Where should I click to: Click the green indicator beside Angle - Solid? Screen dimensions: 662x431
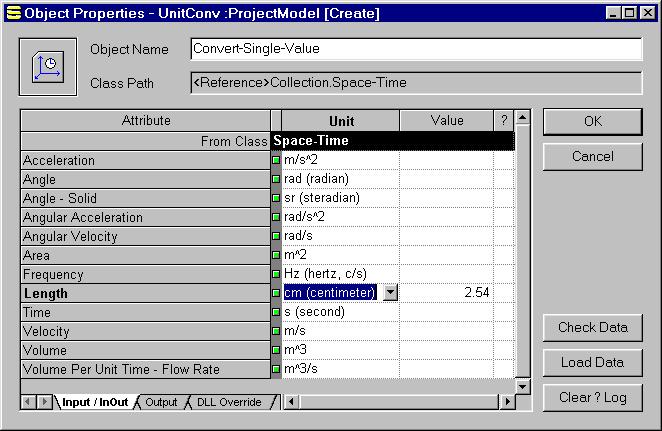276,198
